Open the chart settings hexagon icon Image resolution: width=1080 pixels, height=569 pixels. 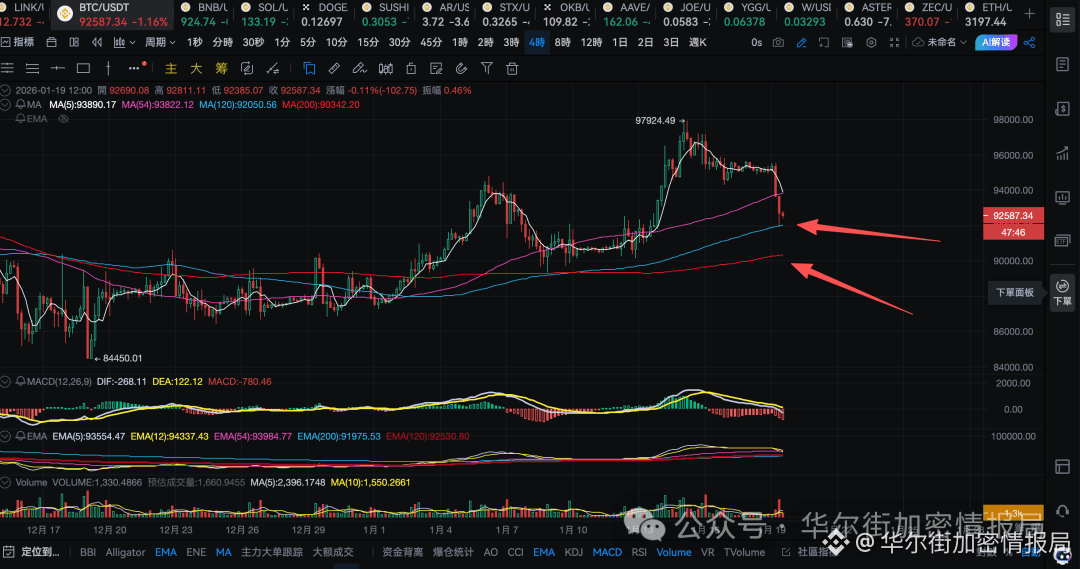pos(871,43)
